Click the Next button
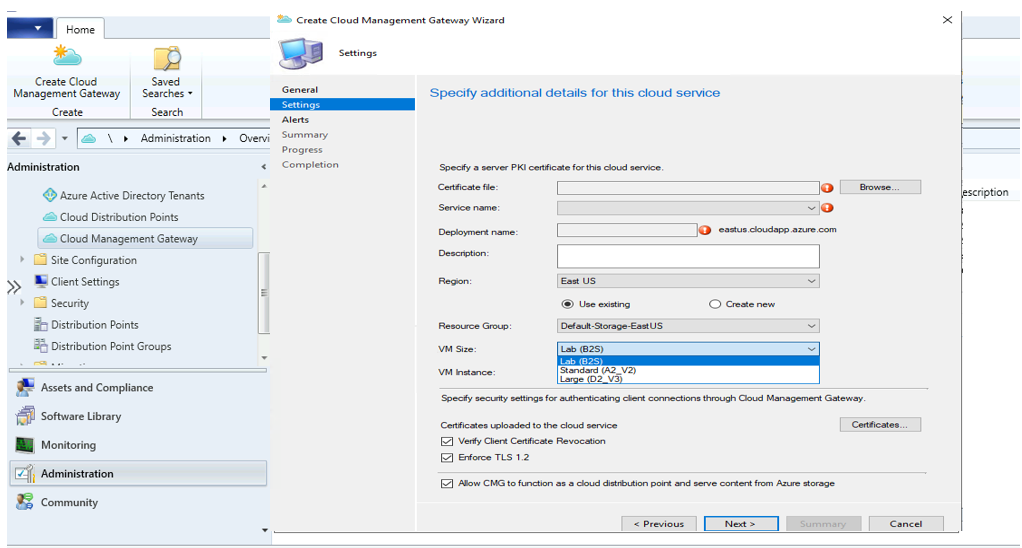Image resolution: width=1022 pixels, height=548 pixels. click(x=741, y=524)
